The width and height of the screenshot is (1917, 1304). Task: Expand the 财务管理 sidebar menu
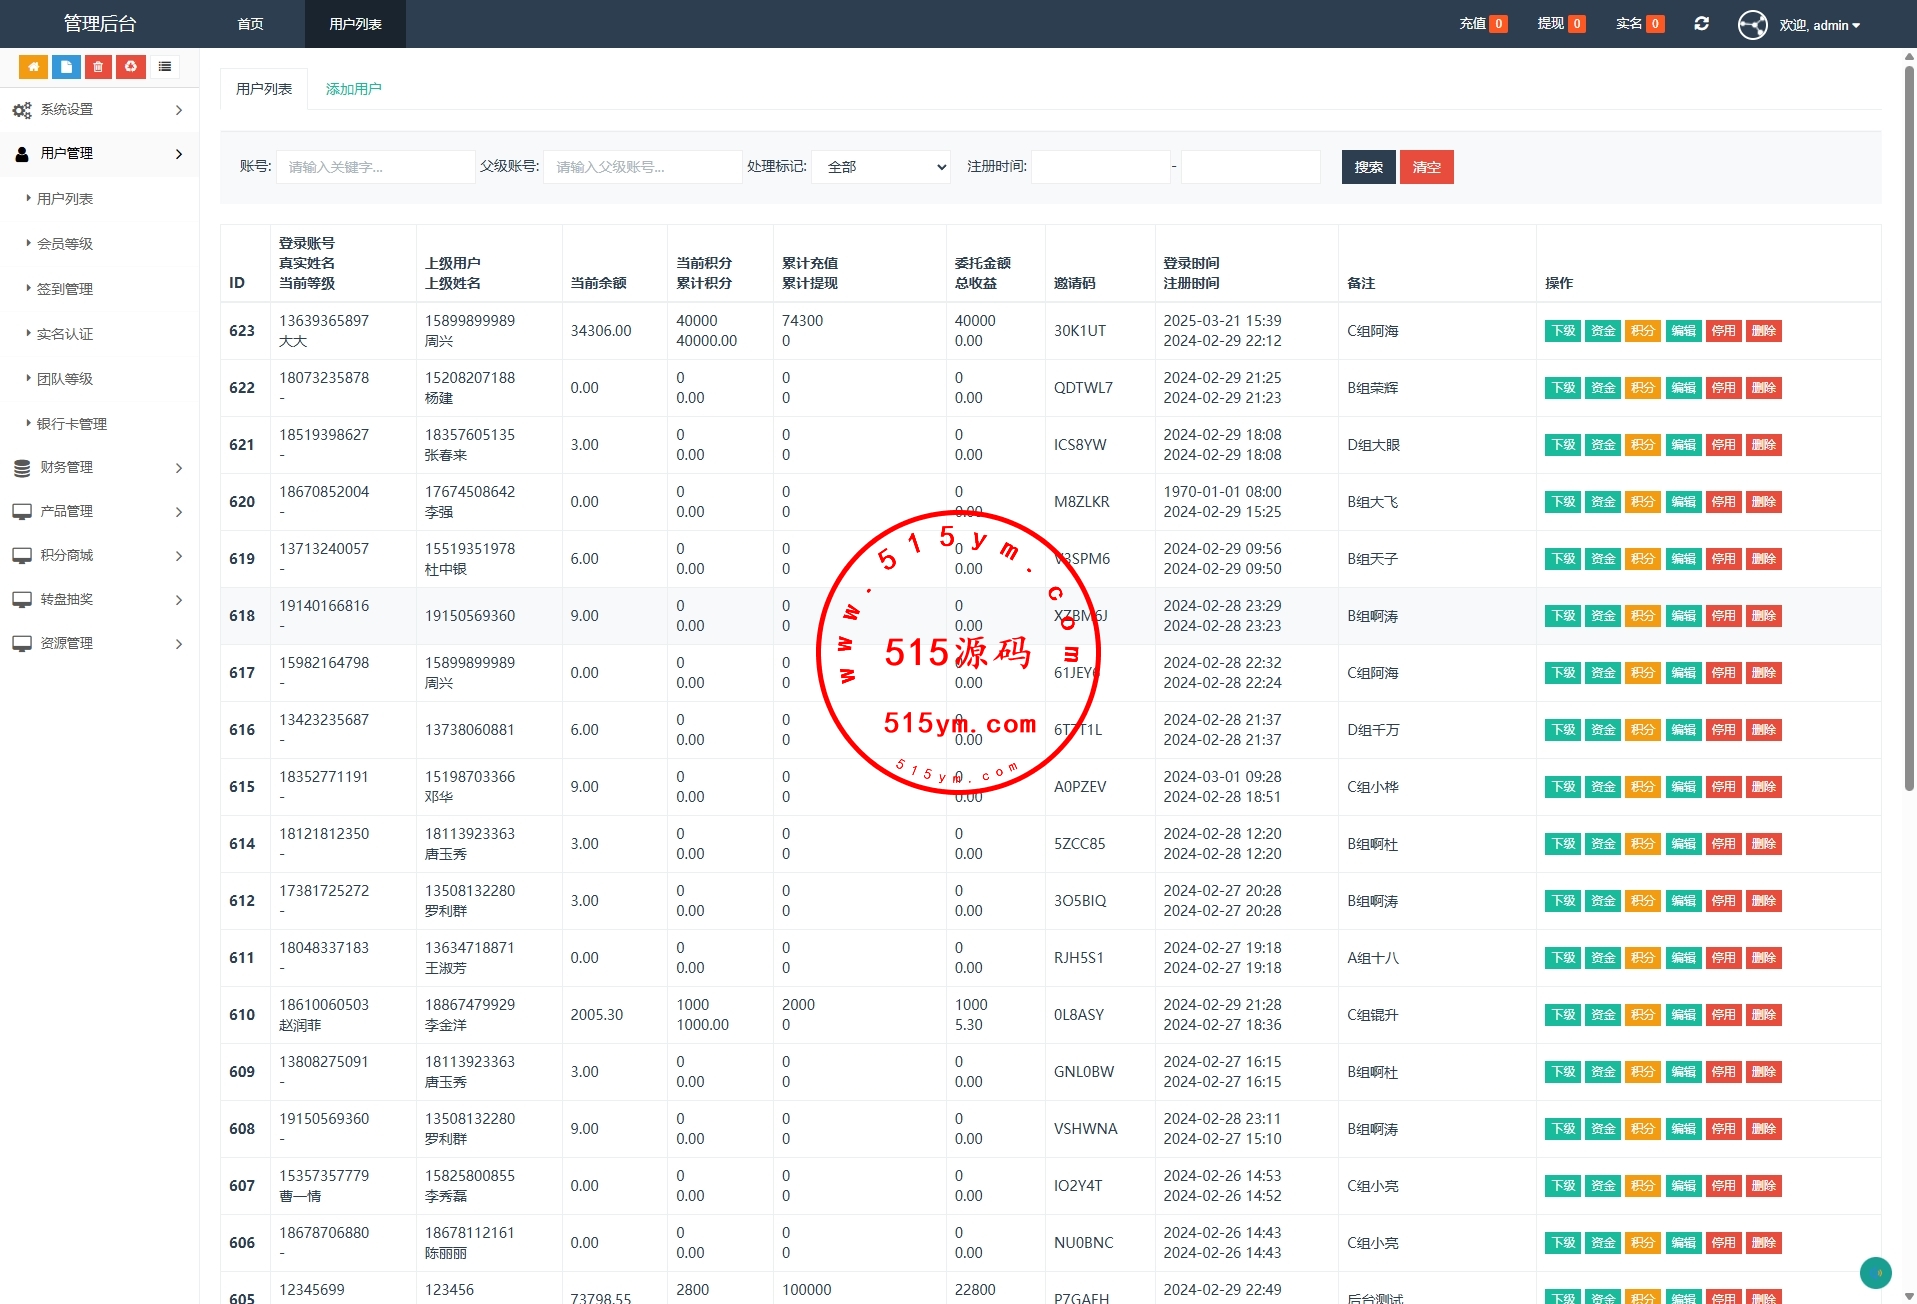click(99, 467)
